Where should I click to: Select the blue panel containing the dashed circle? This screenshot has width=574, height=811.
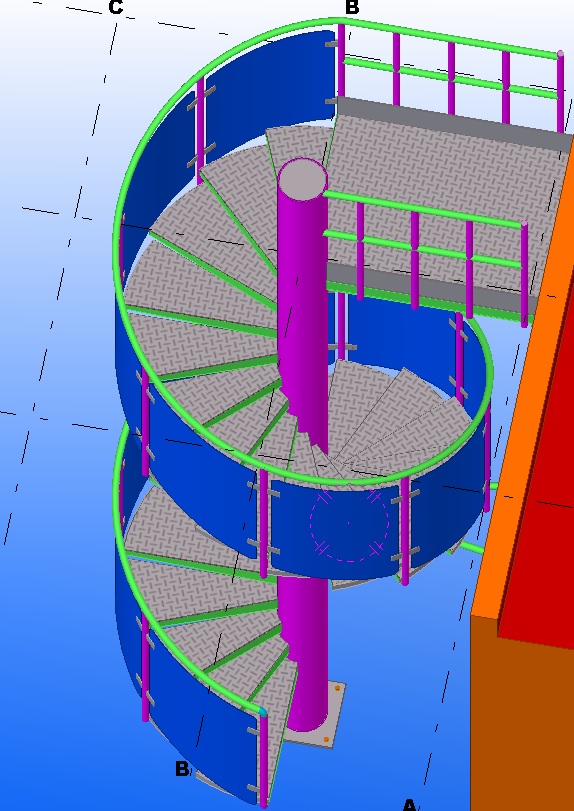(x=335, y=528)
